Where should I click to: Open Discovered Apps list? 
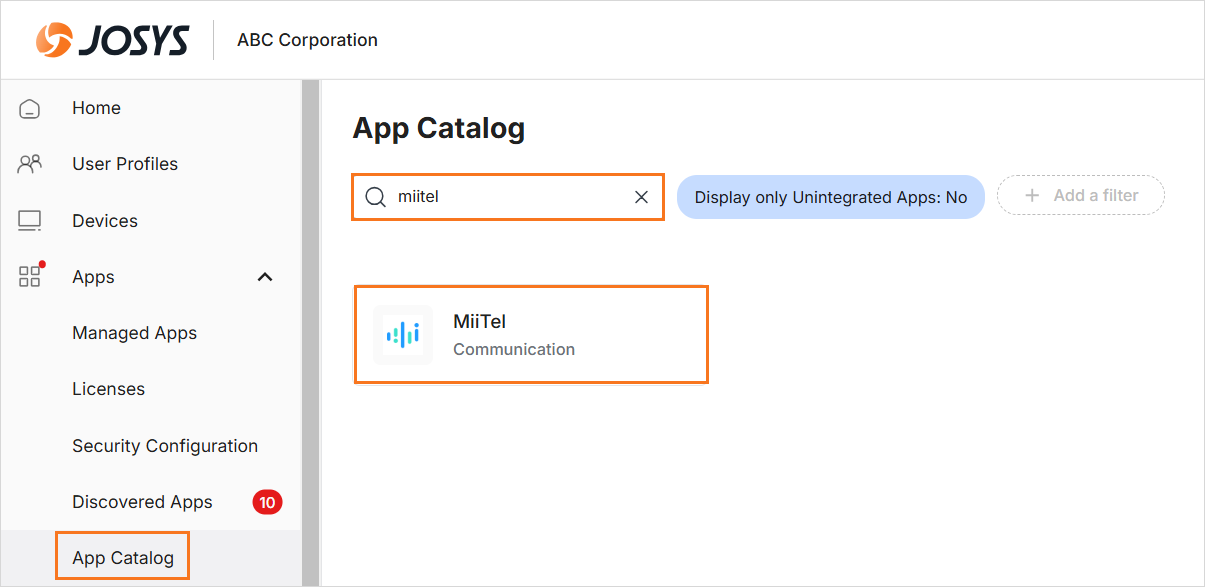pos(142,502)
